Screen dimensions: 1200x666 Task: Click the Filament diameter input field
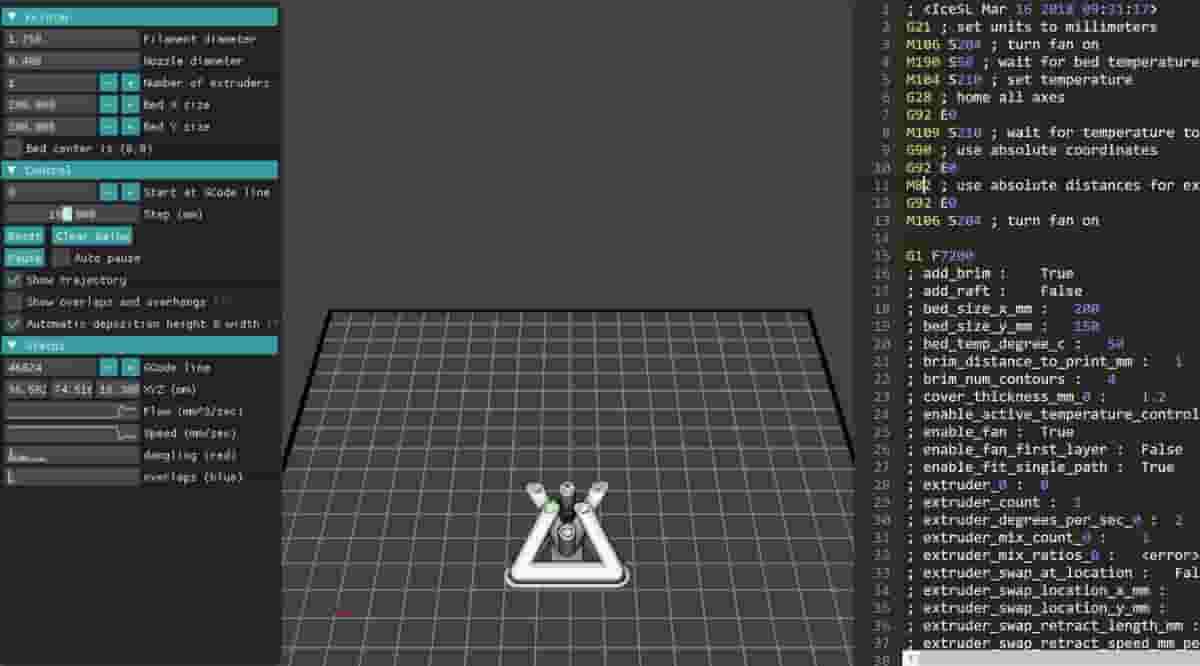pos(71,39)
